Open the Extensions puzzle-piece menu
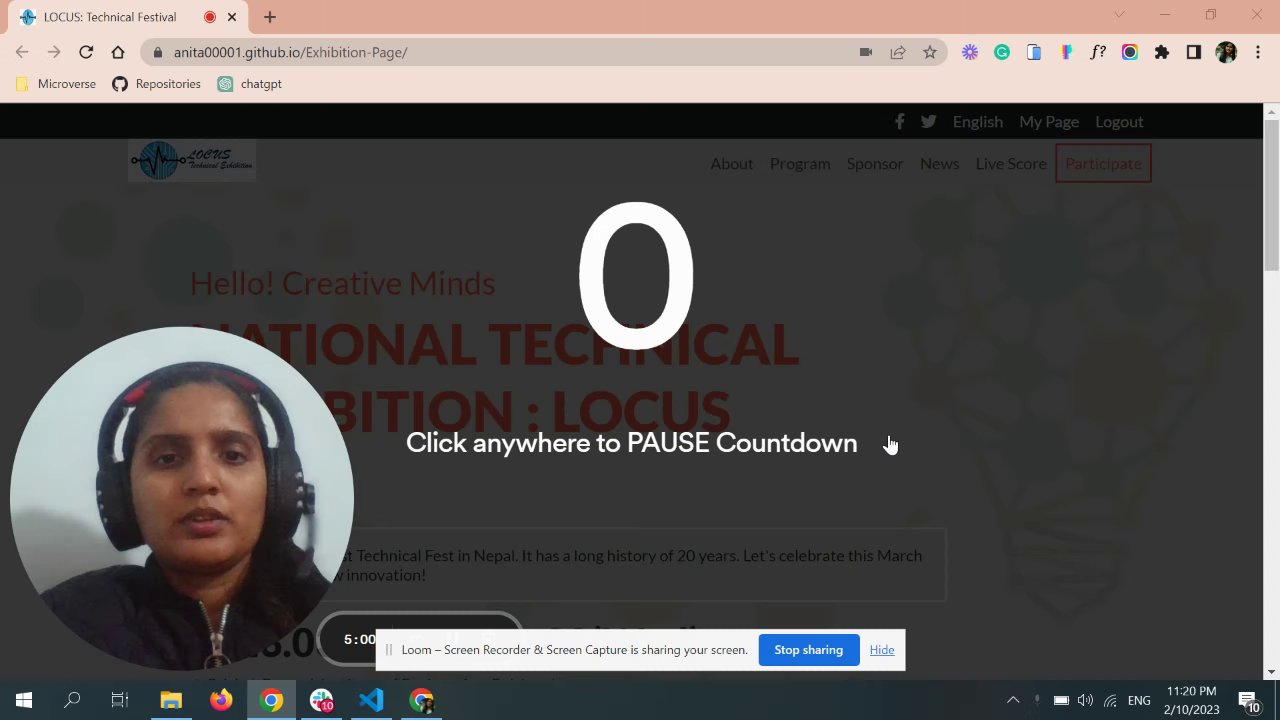This screenshot has height=720, width=1280. 1162,52
